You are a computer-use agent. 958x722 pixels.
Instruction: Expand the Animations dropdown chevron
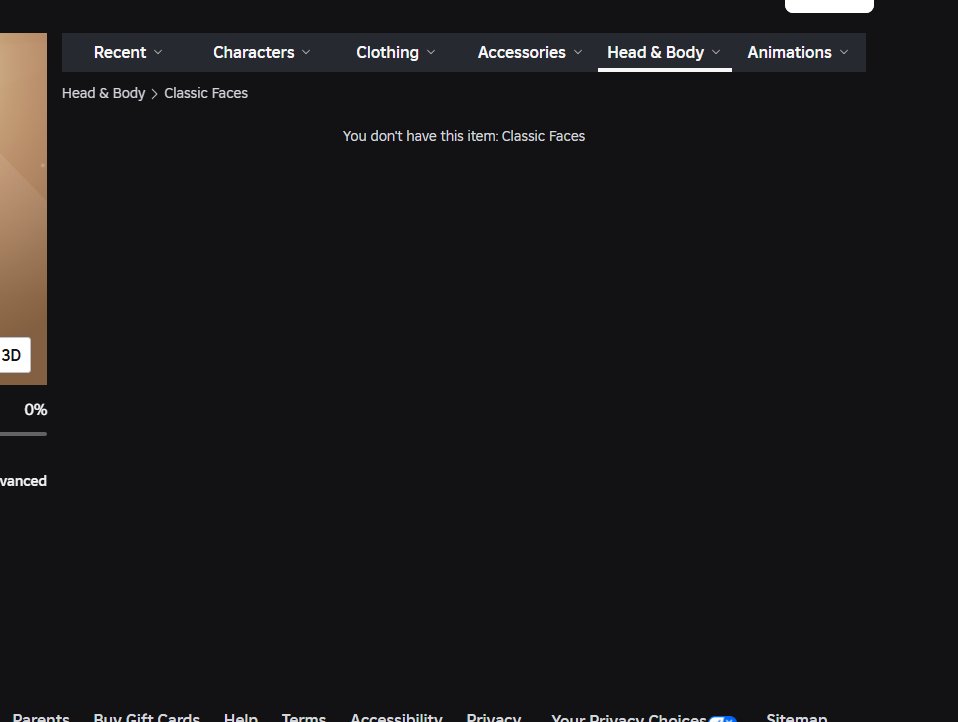(844, 53)
